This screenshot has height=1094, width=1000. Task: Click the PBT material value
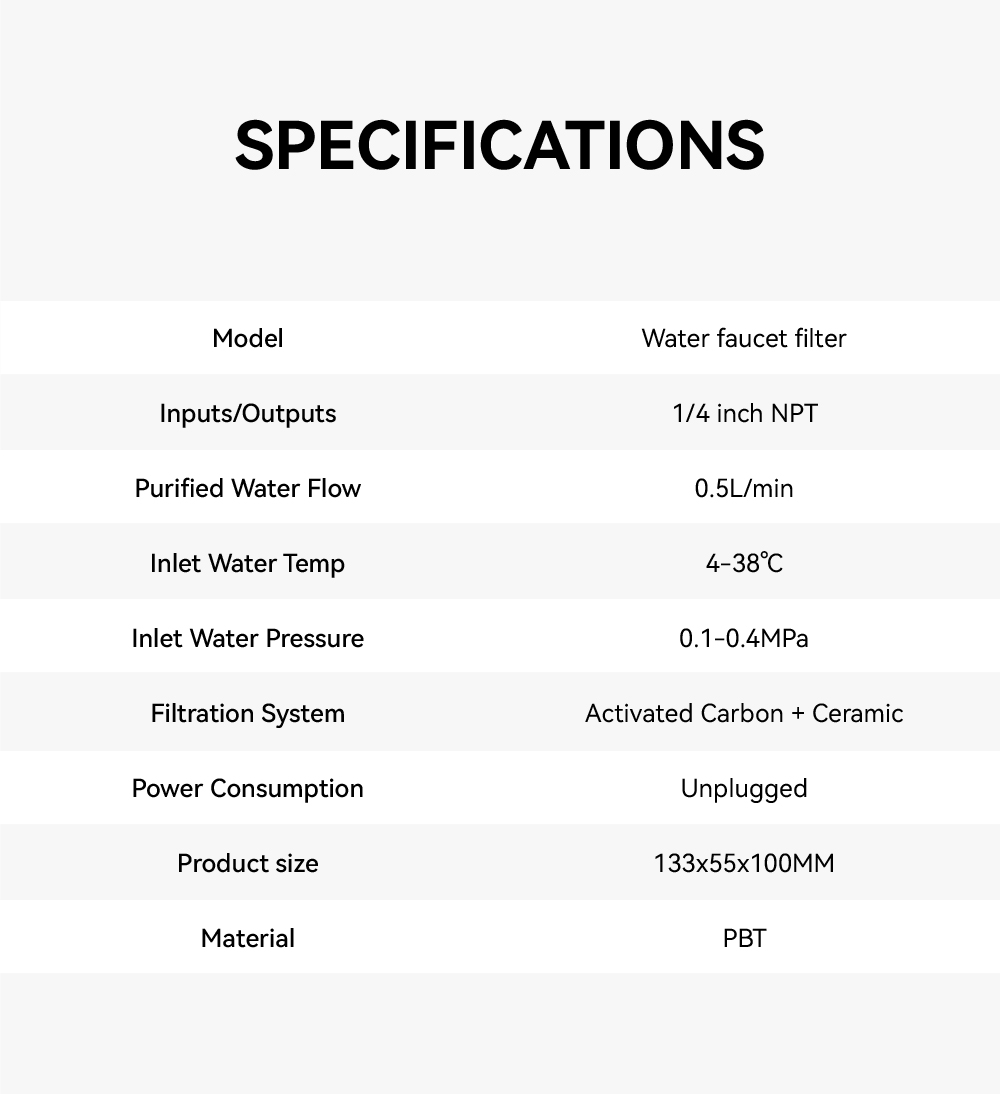(x=744, y=938)
